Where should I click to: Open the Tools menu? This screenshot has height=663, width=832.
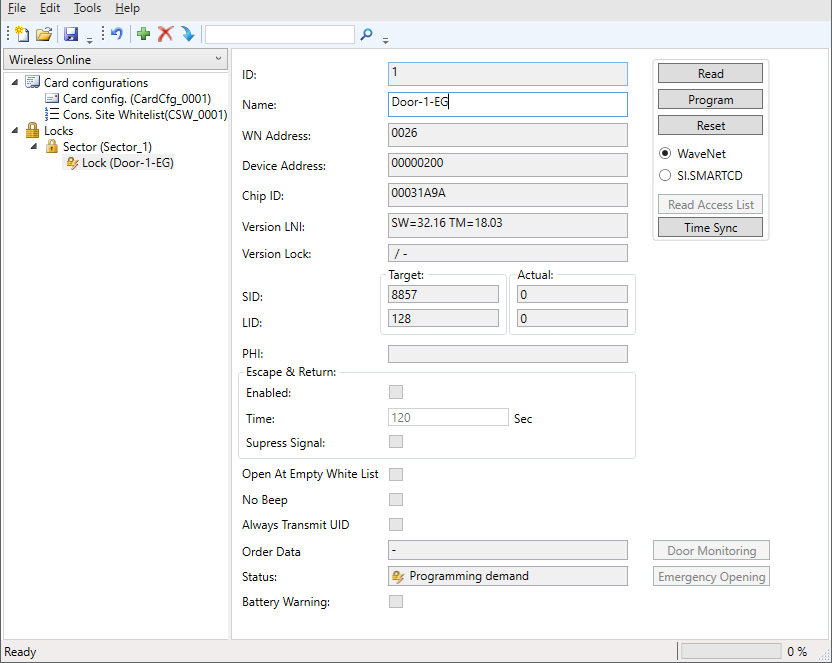[x=87, y=8]
